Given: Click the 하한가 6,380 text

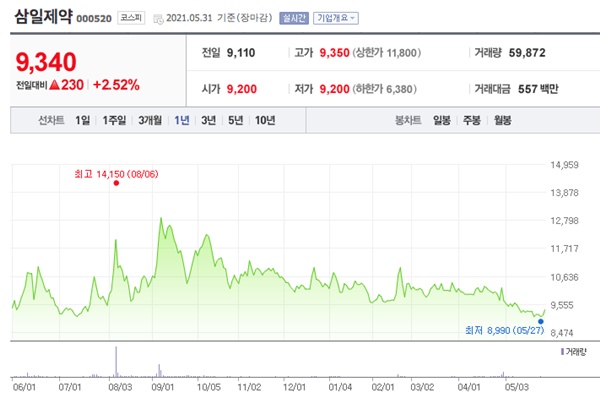Looking at the screenshot, I should [384, 89].
